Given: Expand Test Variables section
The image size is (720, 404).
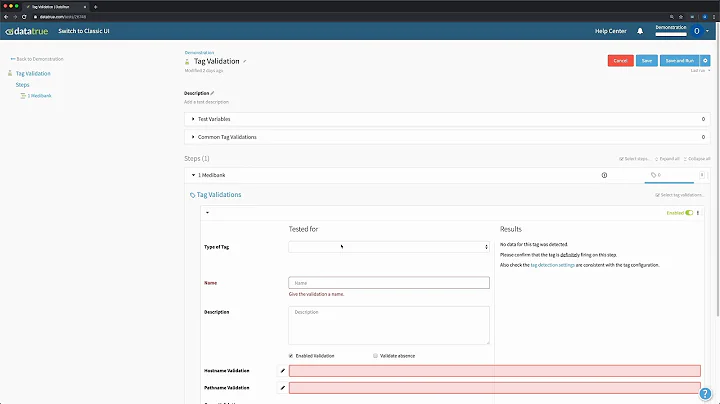Looking at the screenshot, I should (x=447, y=119).
